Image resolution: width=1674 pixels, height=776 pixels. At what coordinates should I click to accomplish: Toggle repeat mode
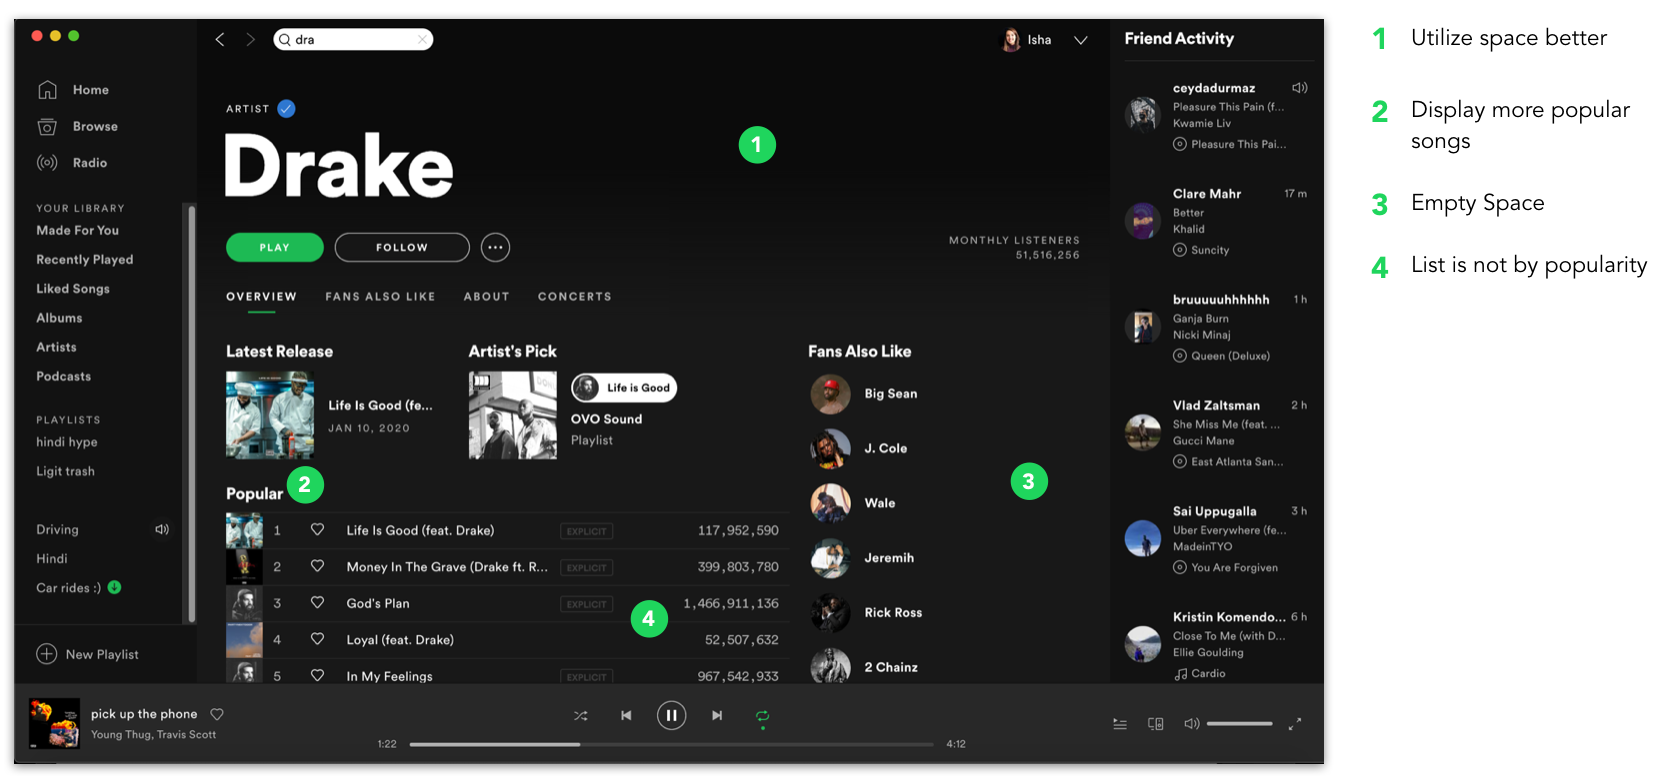762,716
